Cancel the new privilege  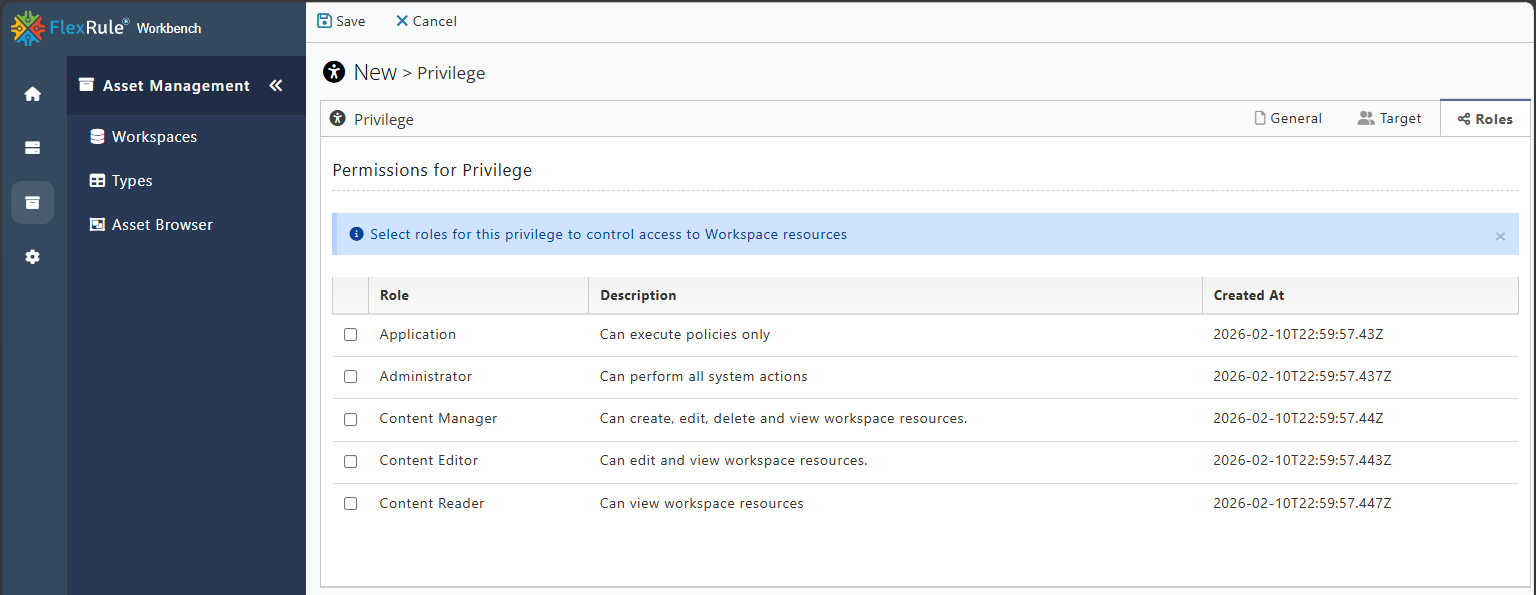[x=426, y=21]
